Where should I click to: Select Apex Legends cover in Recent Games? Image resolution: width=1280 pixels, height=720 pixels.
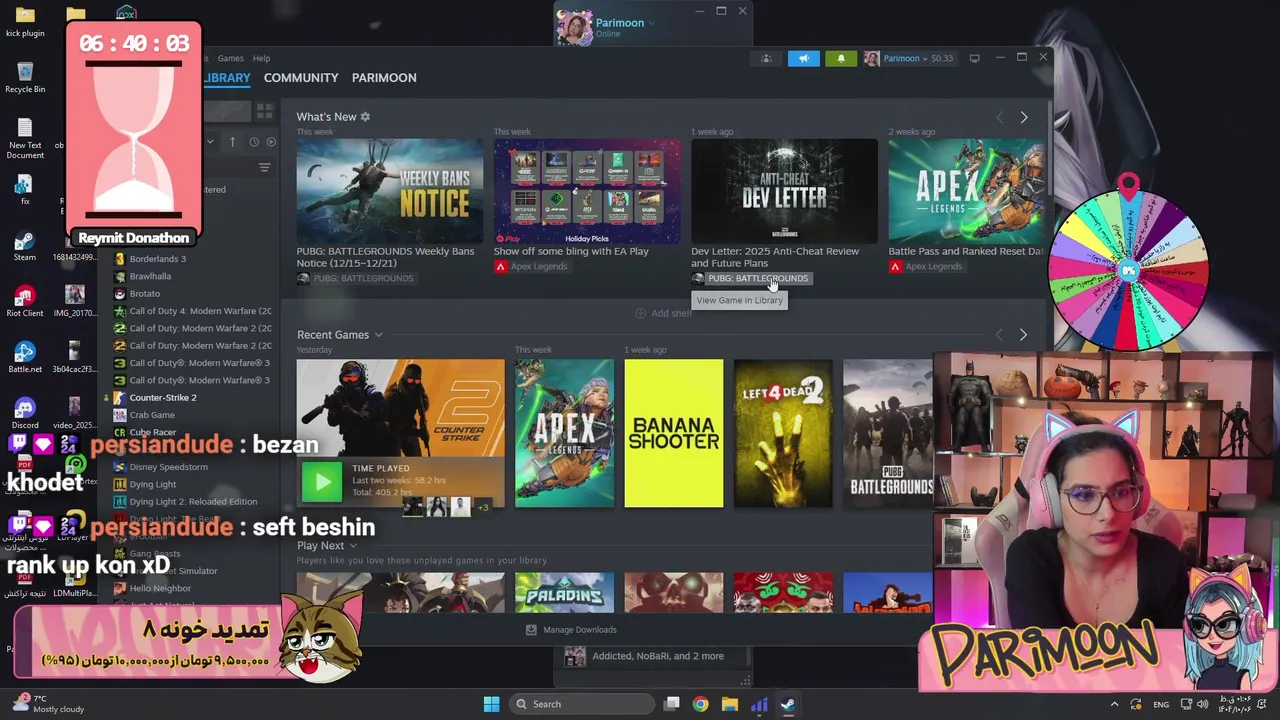click(564, 433)
